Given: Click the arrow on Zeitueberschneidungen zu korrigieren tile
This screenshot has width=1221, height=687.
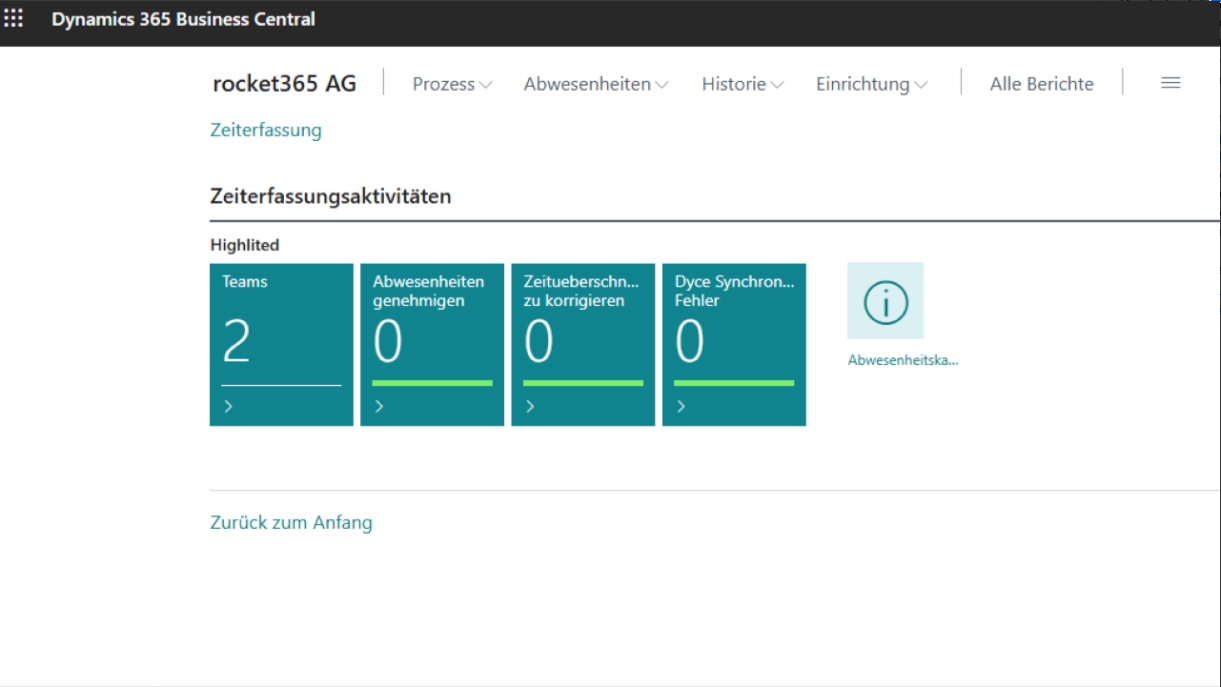Looking at the screenshot, I should point(531,406).
